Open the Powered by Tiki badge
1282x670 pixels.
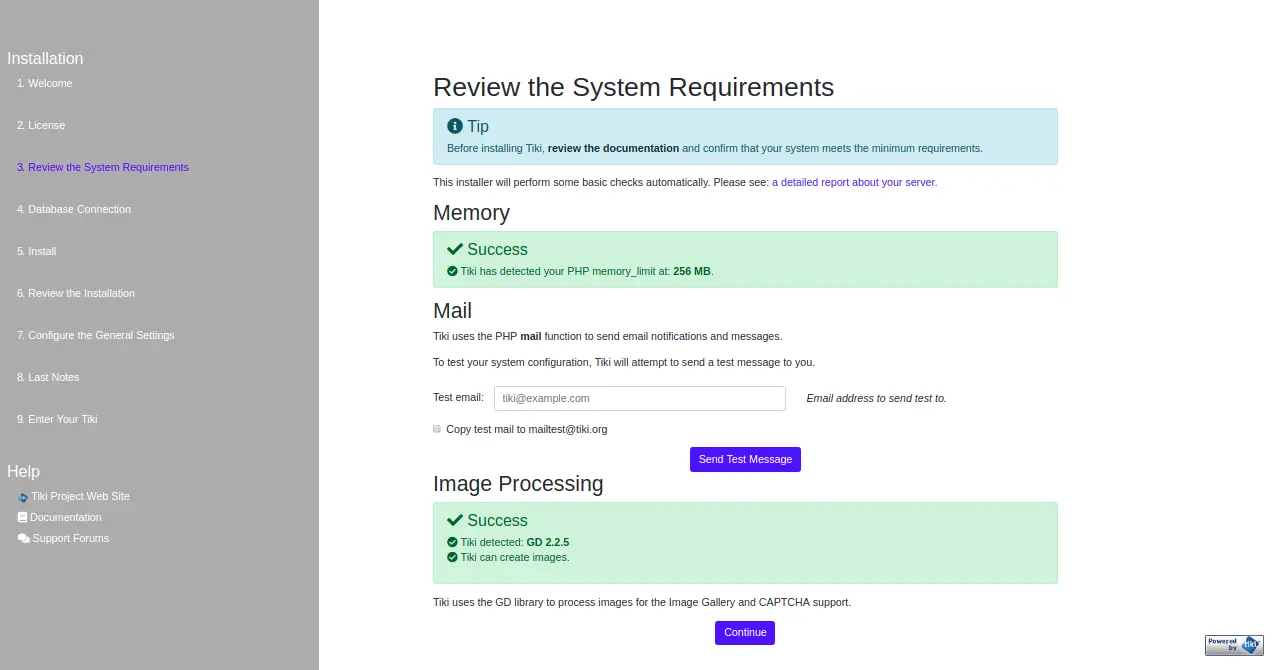coord(1234,645)
